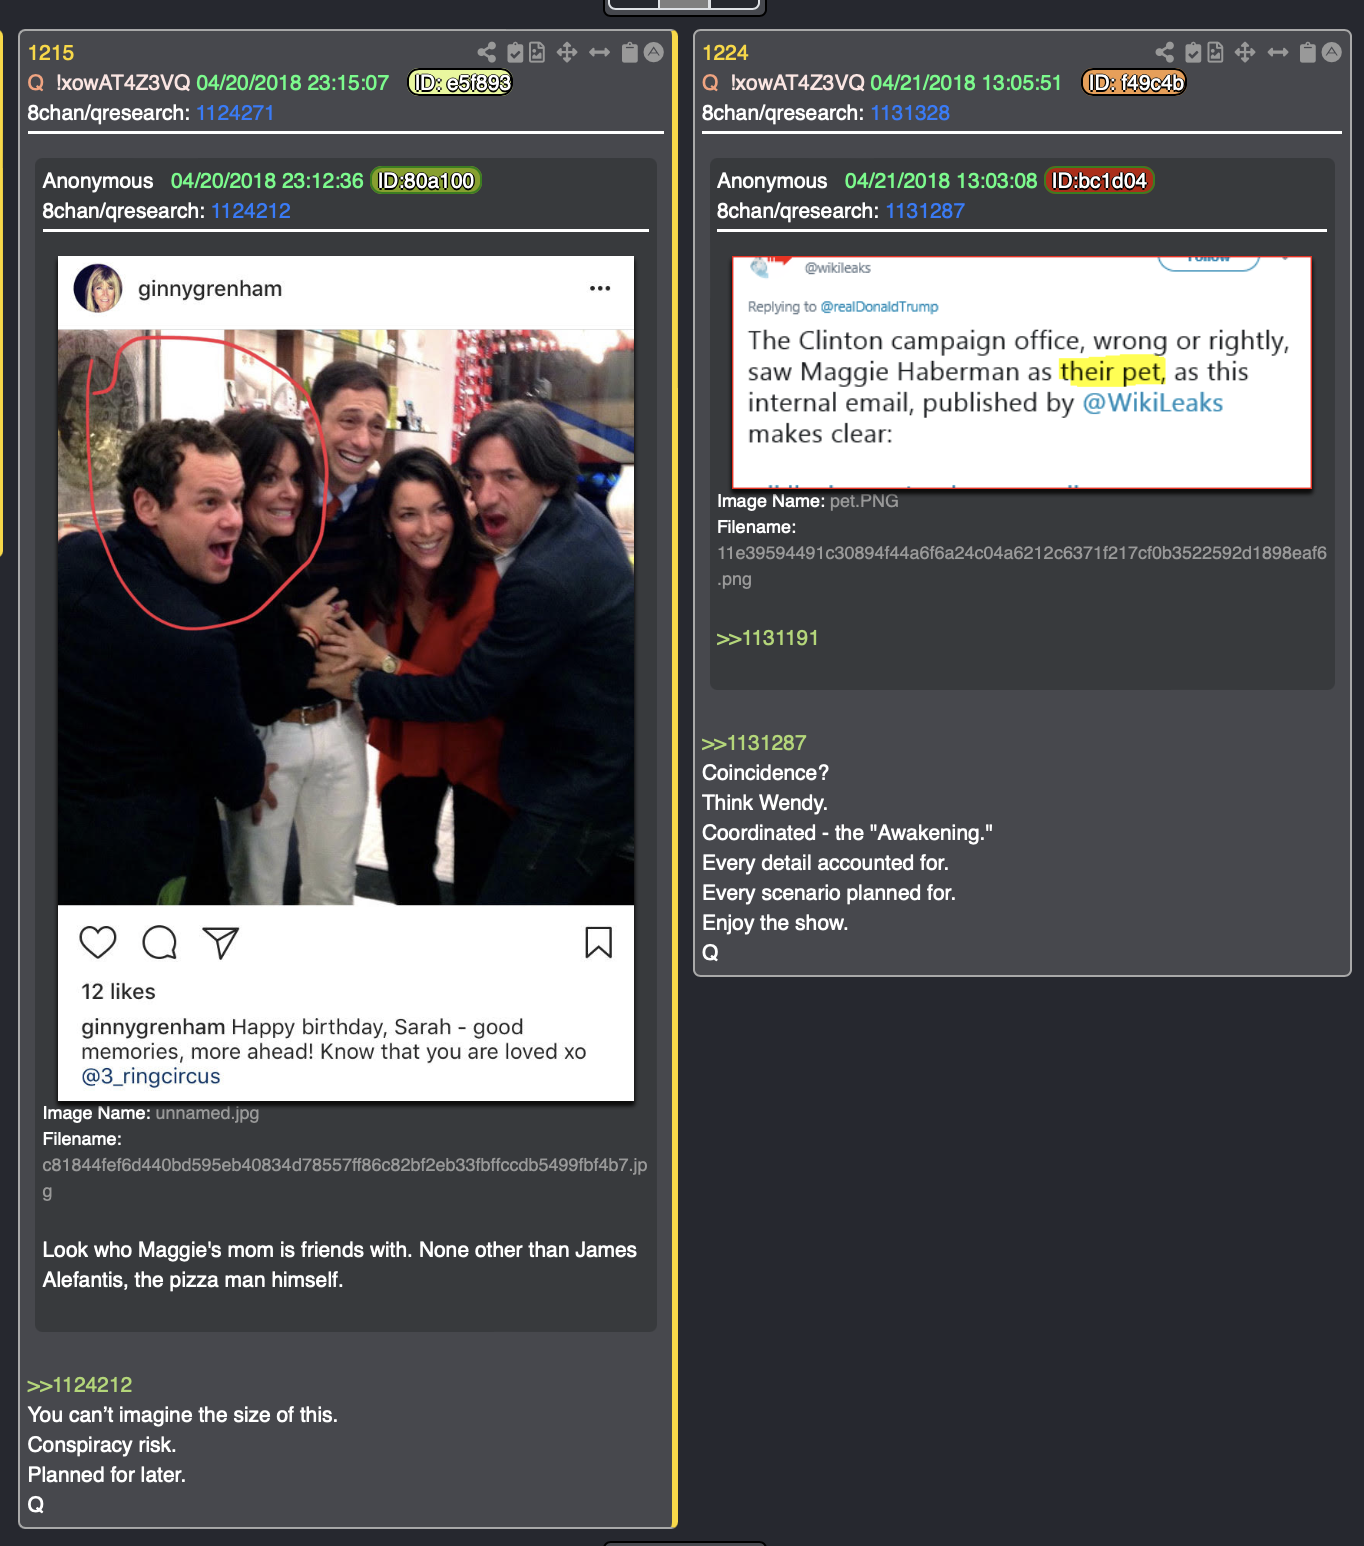The width and height of the screenshot is (1364, 1546).
Task: Select the orange ID: f49c4b badge
Action: (x=1135, y=83)
